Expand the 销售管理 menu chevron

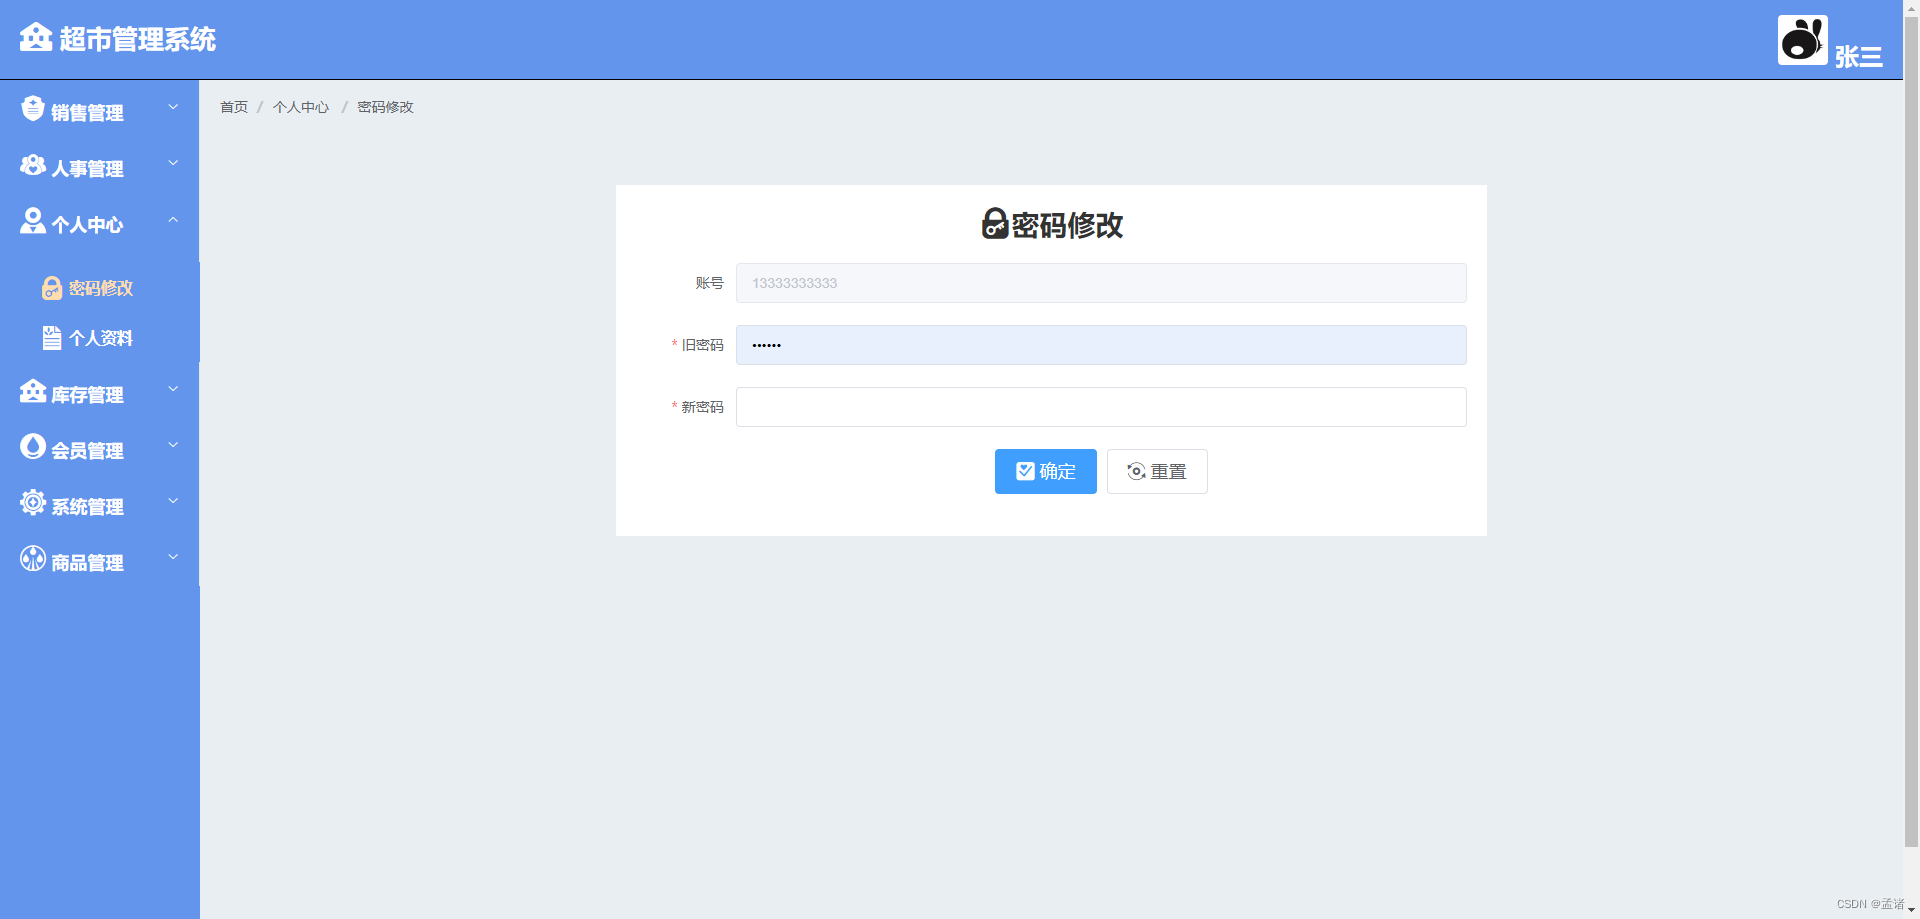point(173,106)
